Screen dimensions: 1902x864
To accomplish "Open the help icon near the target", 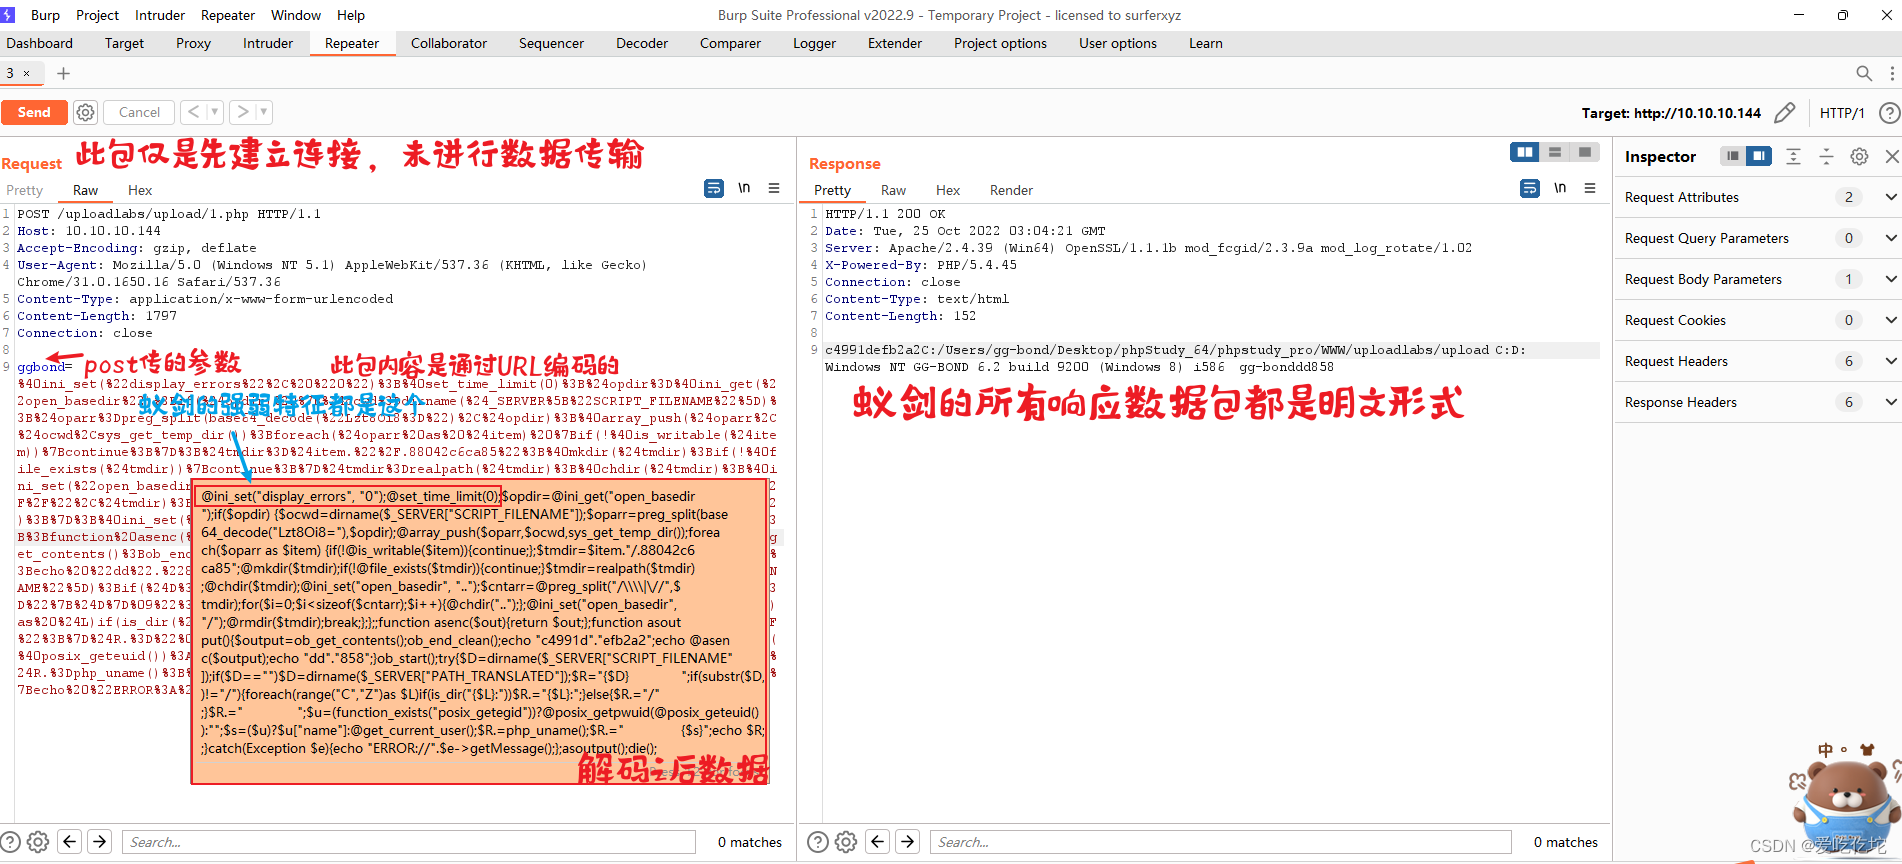I will coord(1889,113).
